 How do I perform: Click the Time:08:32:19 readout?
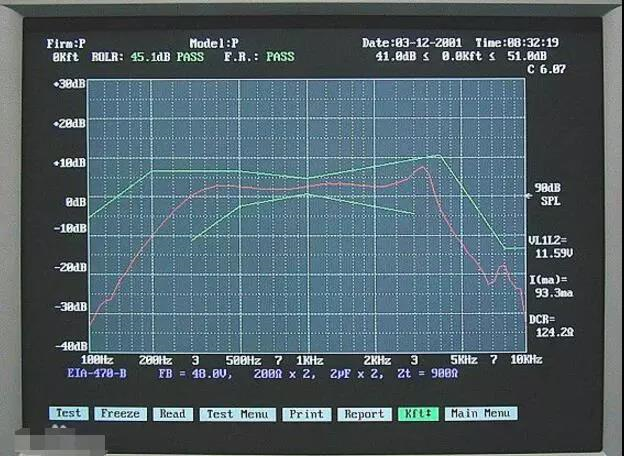[517, 43]
